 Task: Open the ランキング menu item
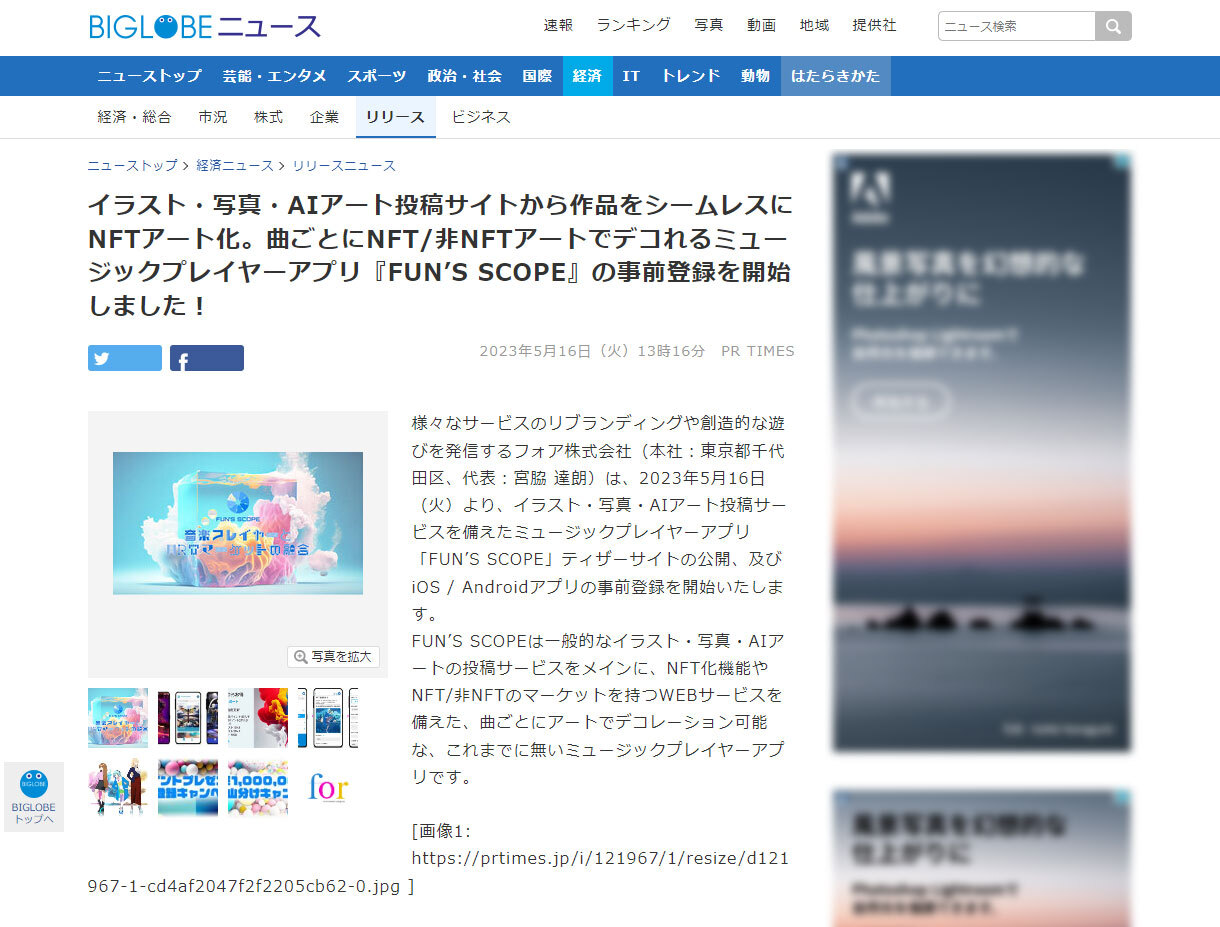[x=632, y=25]
